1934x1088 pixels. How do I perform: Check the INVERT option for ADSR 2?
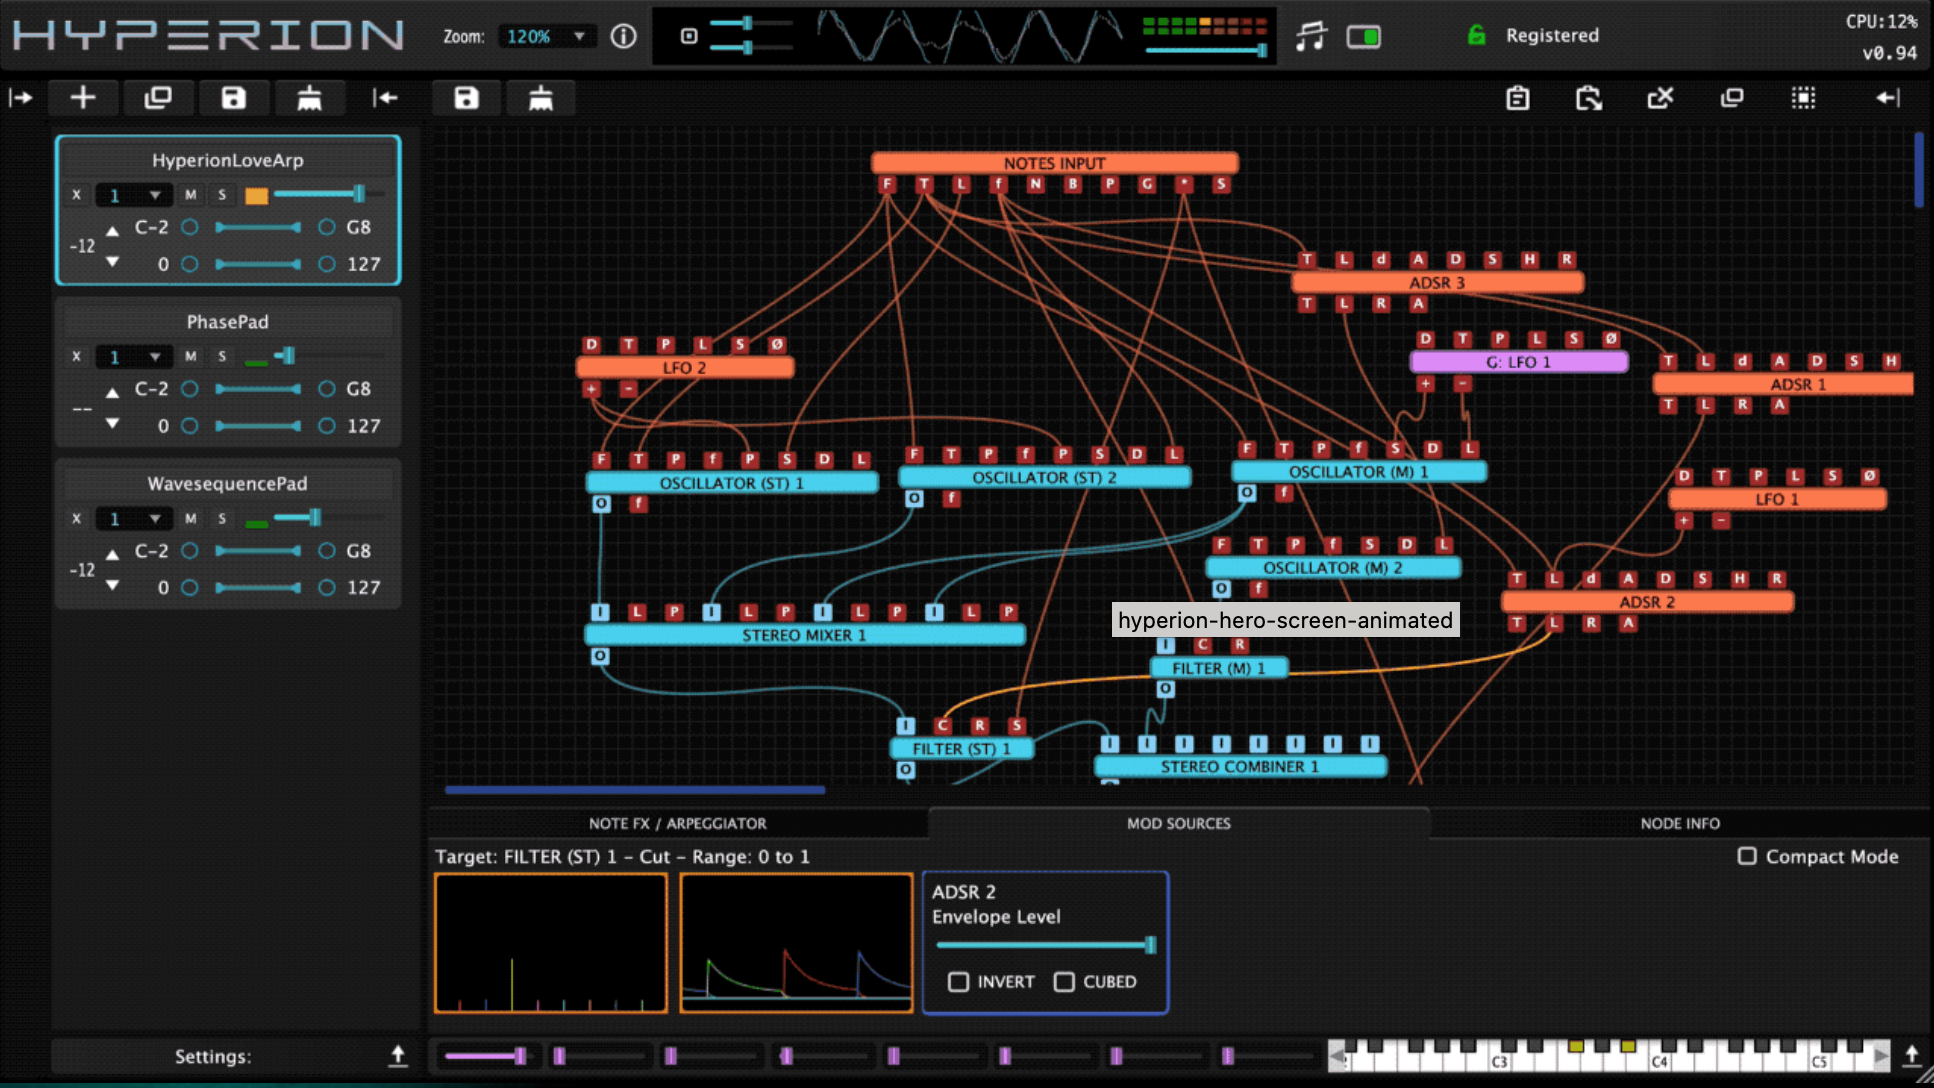(x=959, y=982)
